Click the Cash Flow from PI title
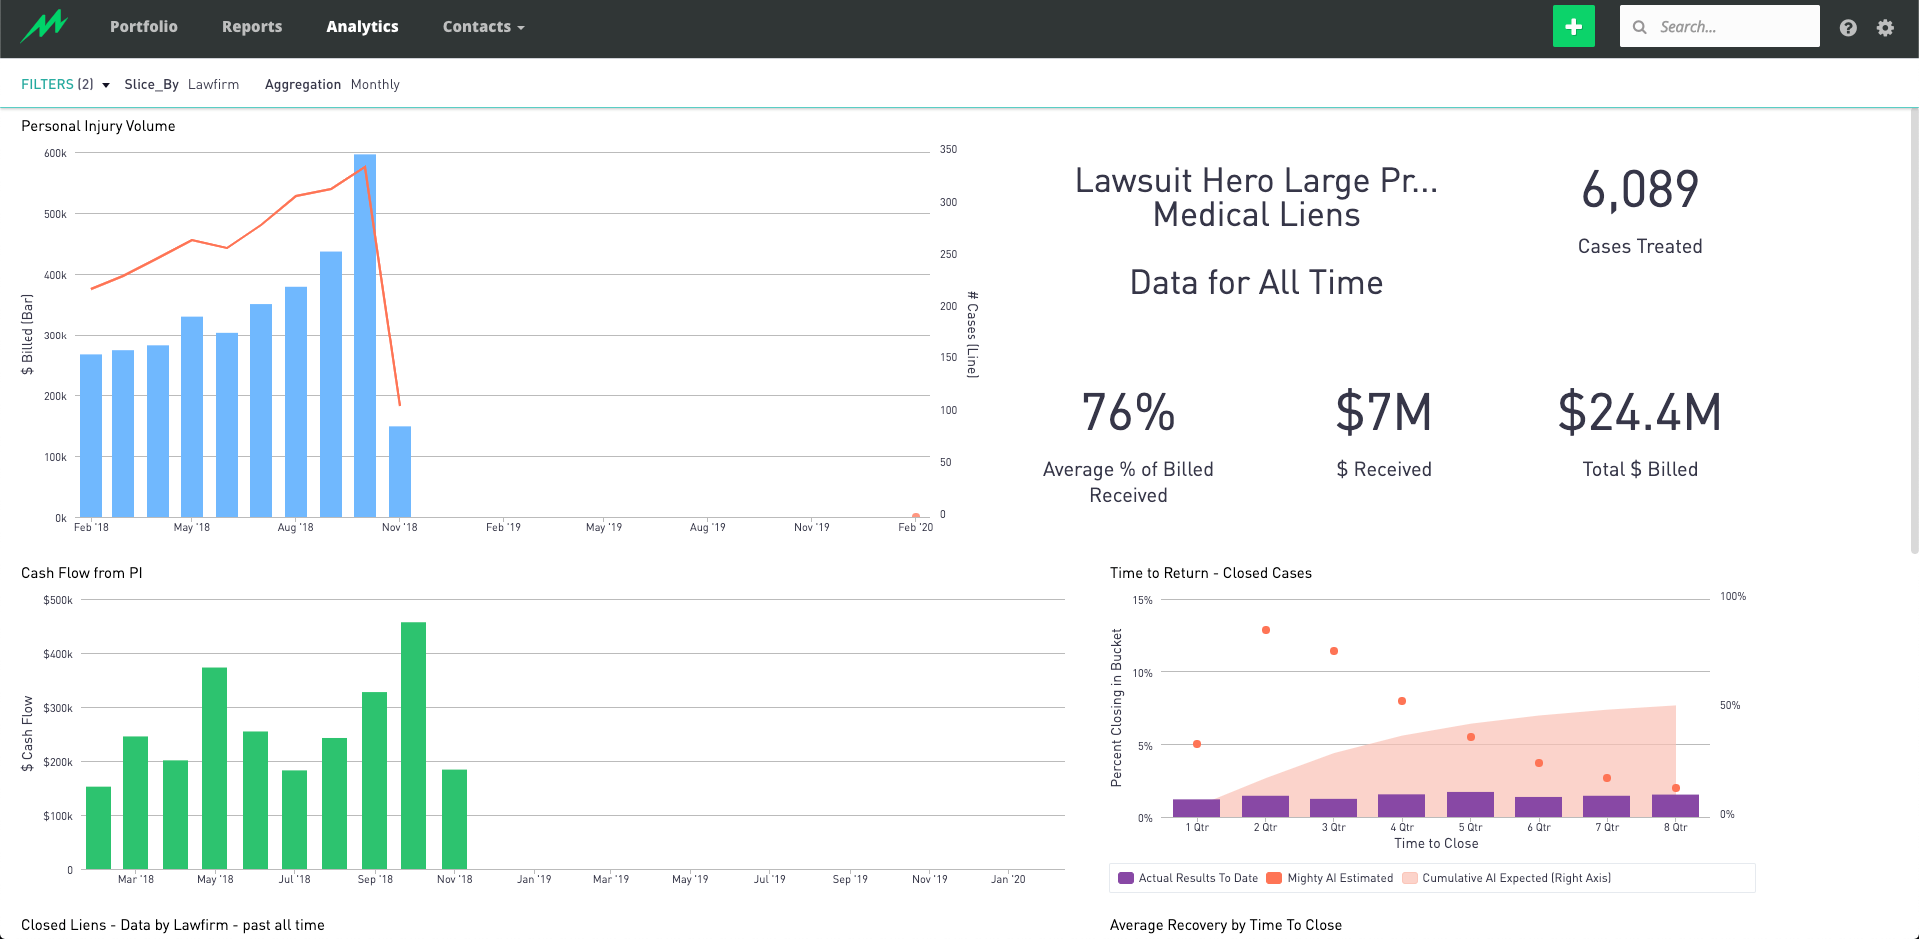The image size is (1919, 939). point(82,573)
